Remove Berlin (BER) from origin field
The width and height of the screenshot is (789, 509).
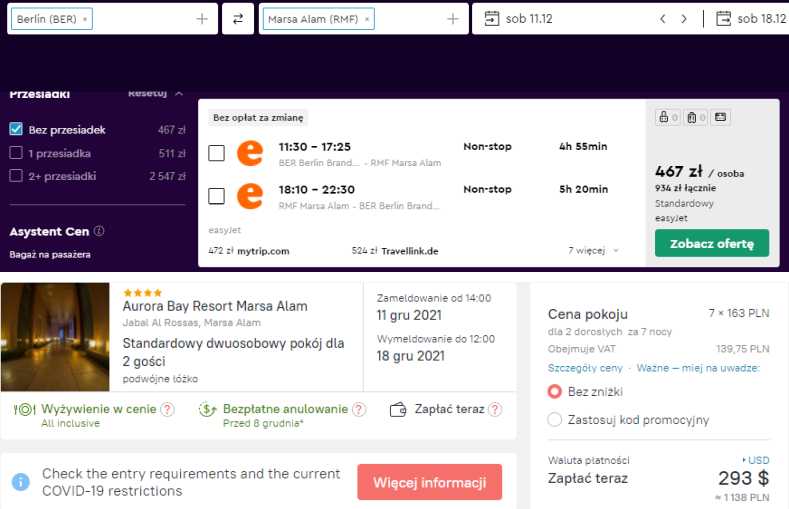85,19
